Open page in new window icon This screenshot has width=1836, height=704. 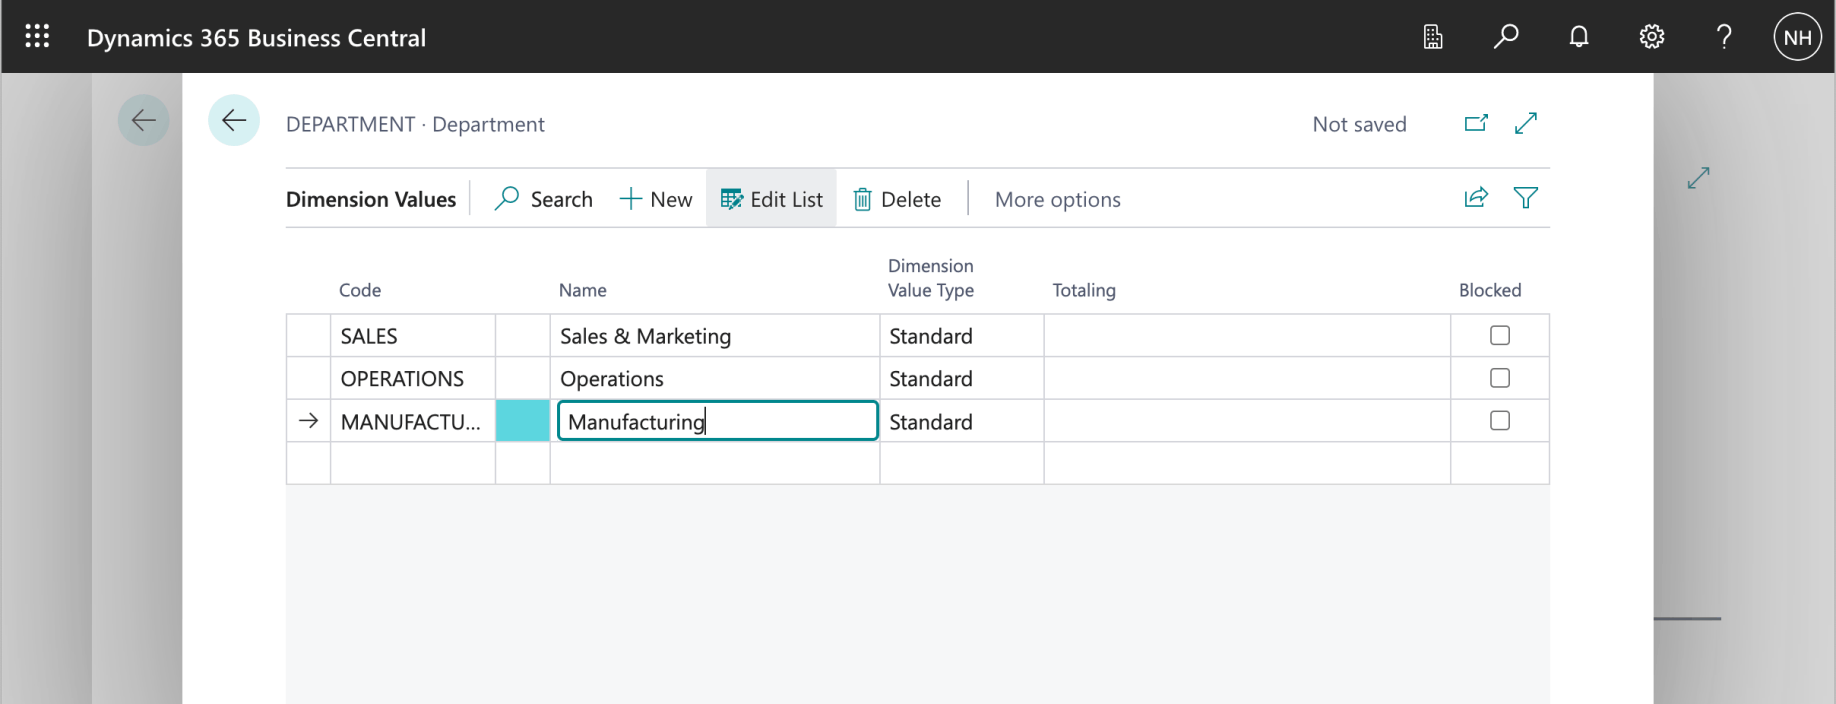(1476, 123)
